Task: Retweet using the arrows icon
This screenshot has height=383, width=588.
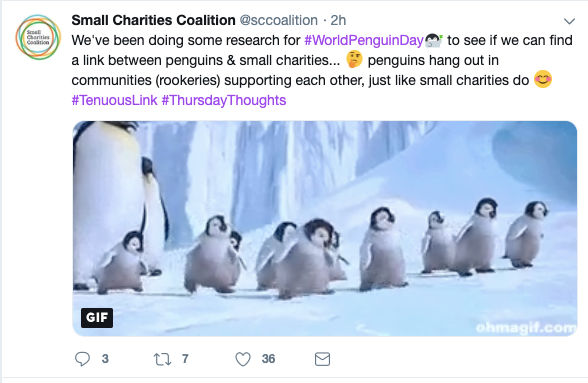Action: point(162,359)
